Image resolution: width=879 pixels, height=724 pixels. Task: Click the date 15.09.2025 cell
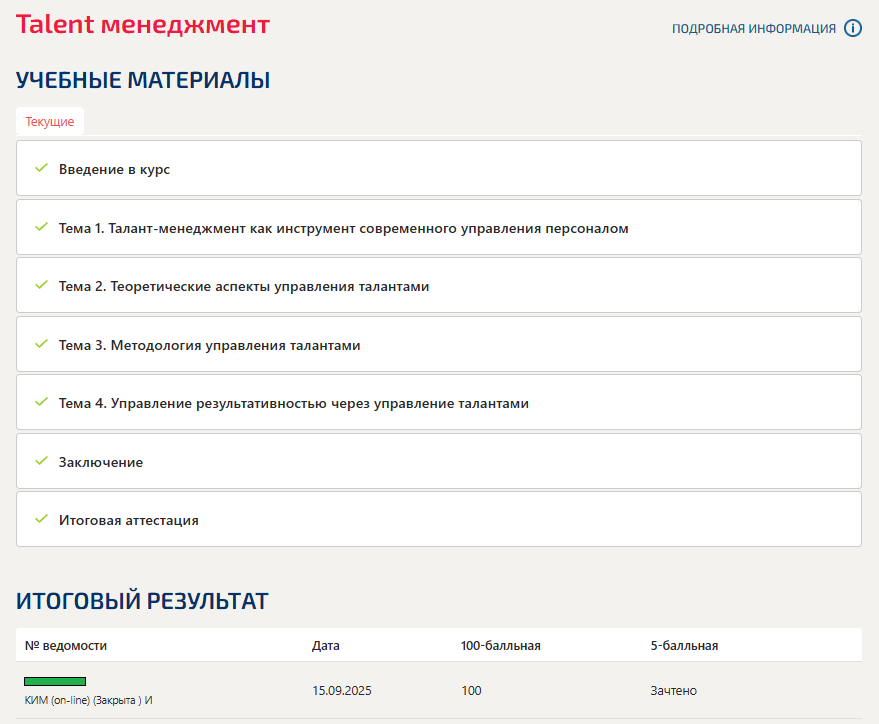[x=342, y=690]
